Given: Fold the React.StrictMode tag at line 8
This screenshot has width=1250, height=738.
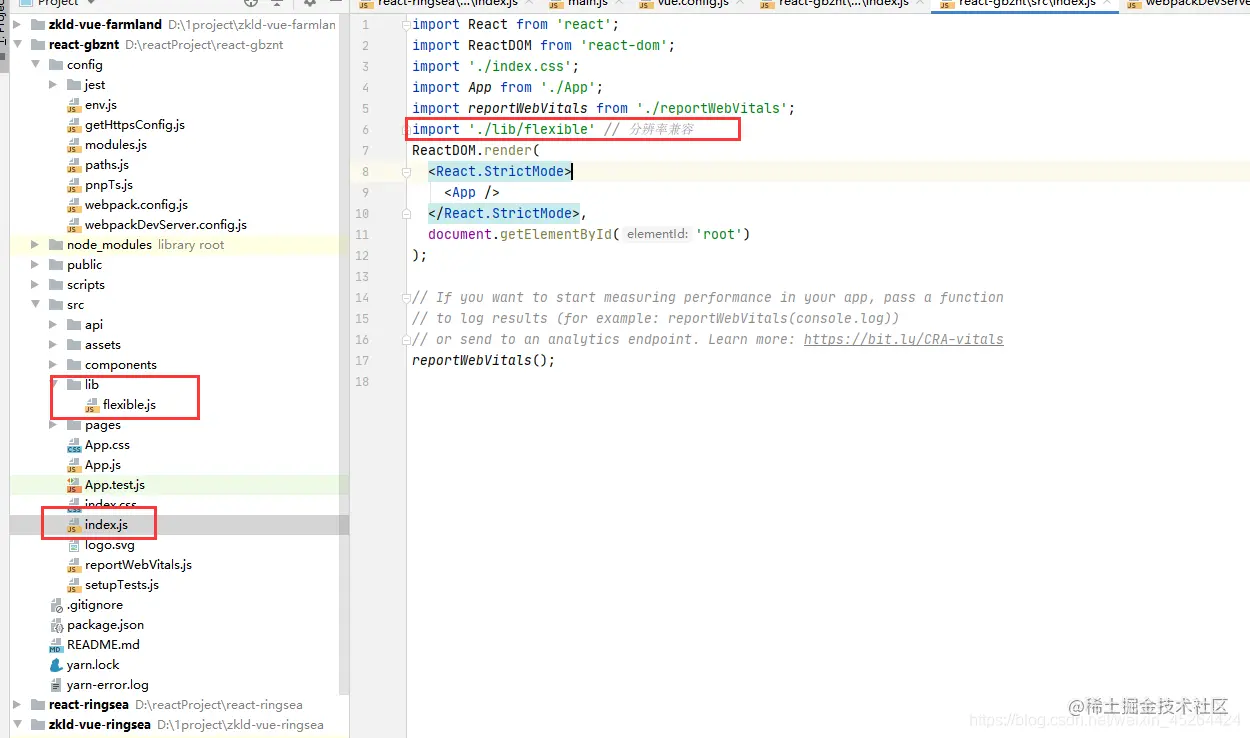Looking at the screenshot, I should 405,171.
